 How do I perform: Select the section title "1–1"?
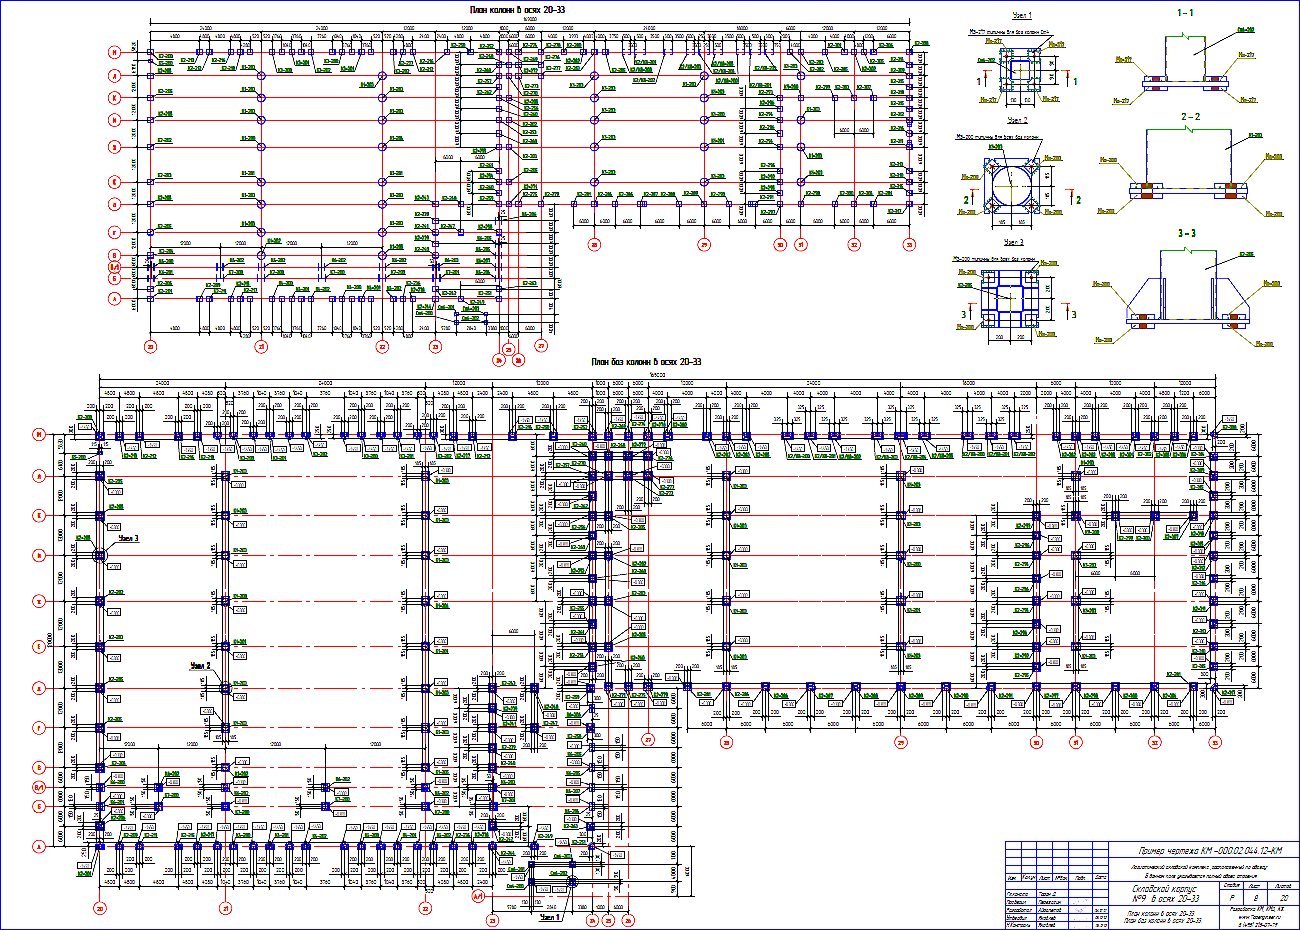[1186, 12]
